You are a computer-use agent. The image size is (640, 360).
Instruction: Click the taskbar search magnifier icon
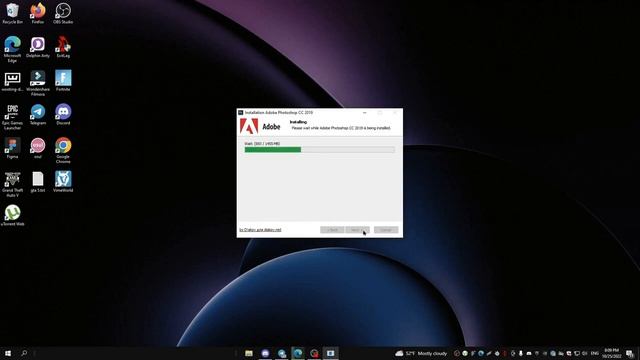[24, 353]
